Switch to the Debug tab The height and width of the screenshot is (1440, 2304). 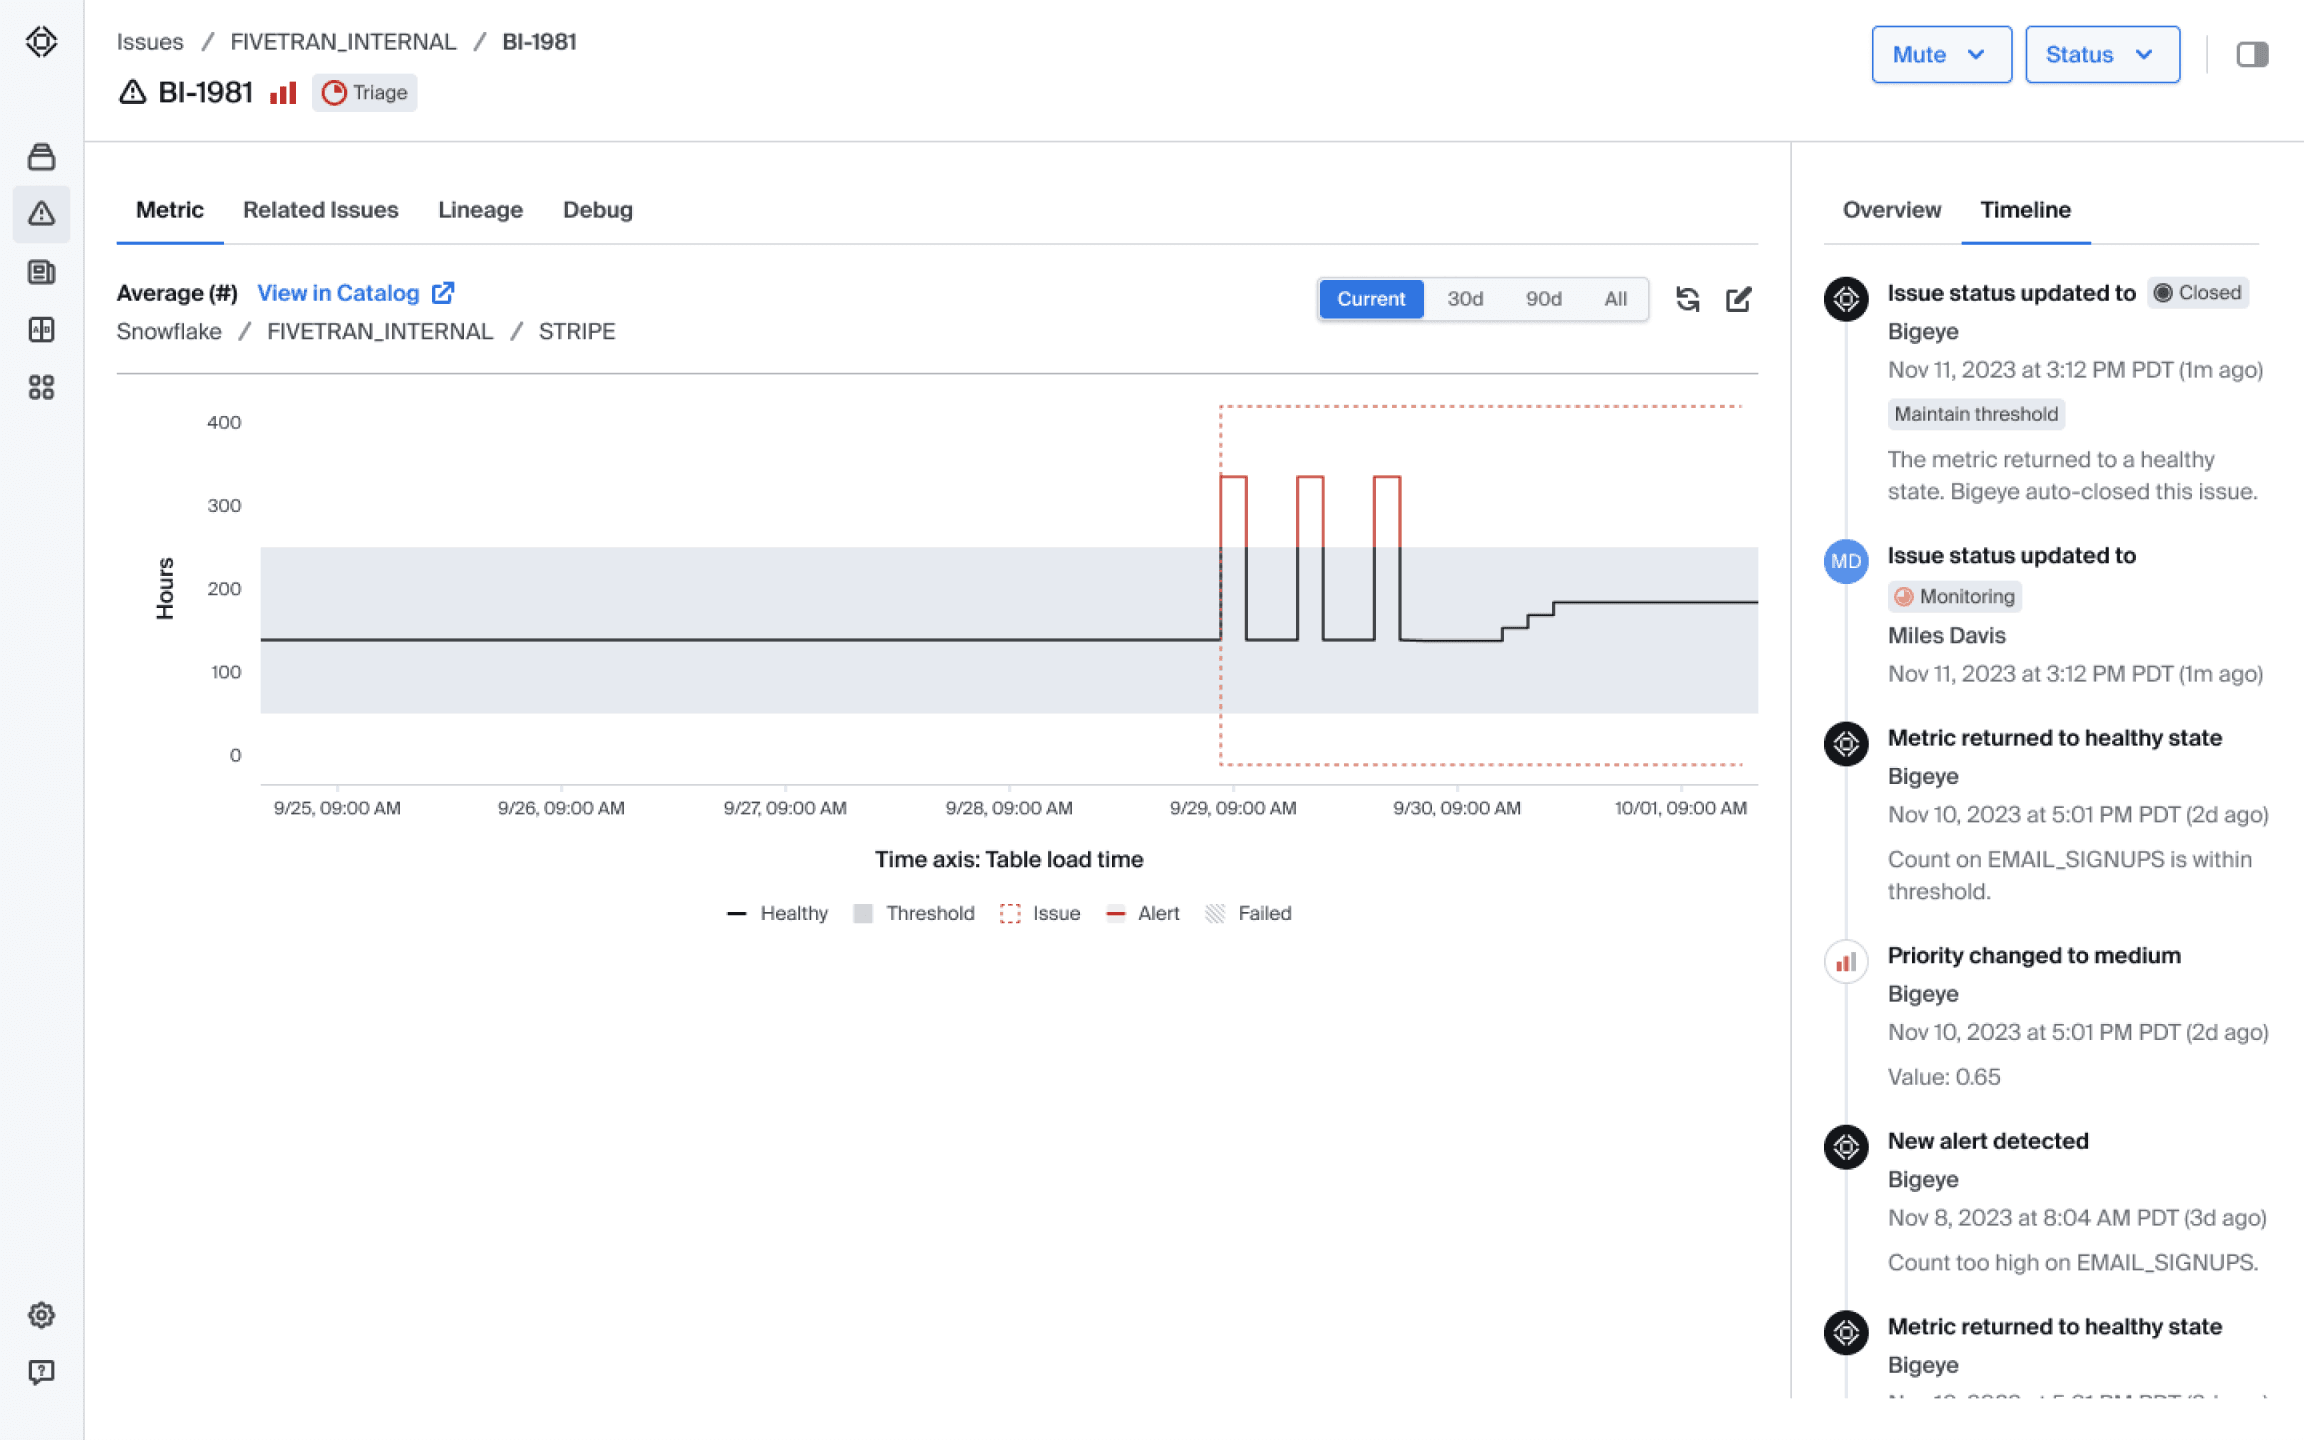click(598, 210)
